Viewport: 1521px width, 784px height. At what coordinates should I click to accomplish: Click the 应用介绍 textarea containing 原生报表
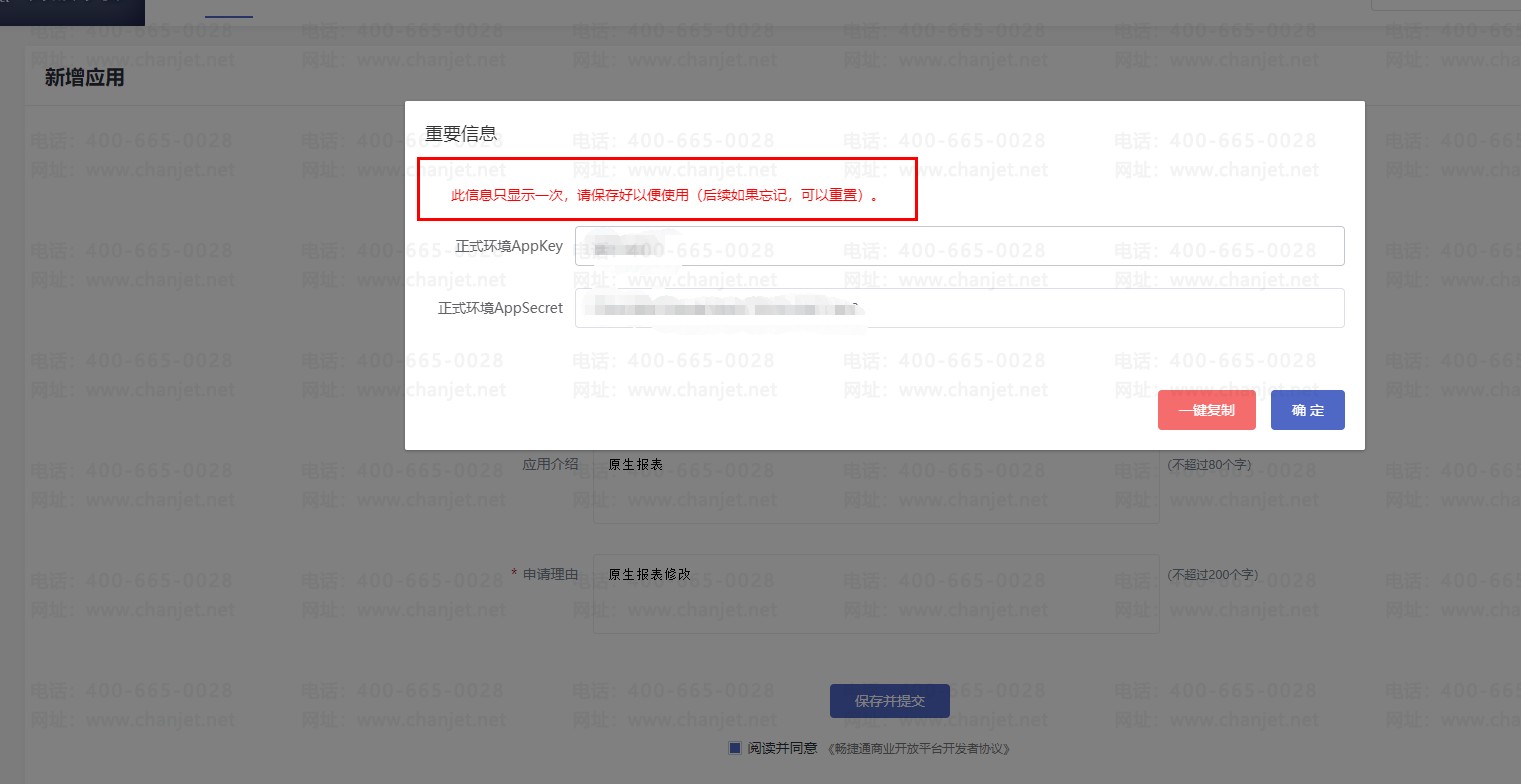click(876, 488)
